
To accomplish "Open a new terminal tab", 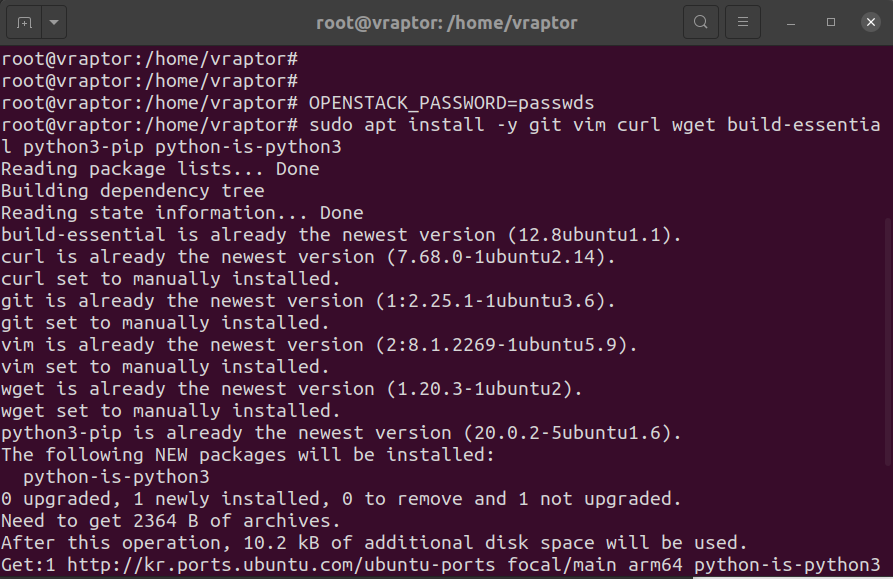I will [24, 22].
